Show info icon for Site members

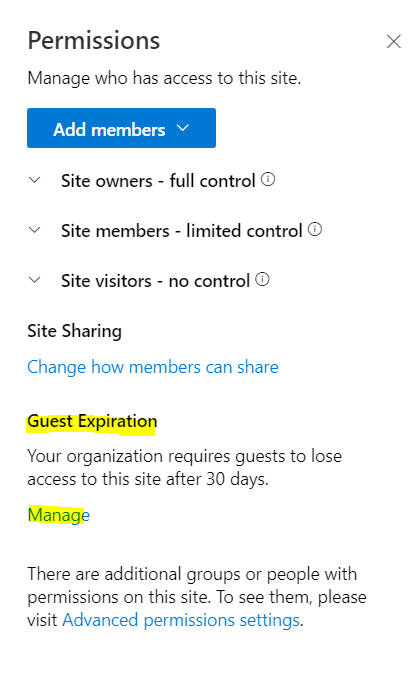315,229
